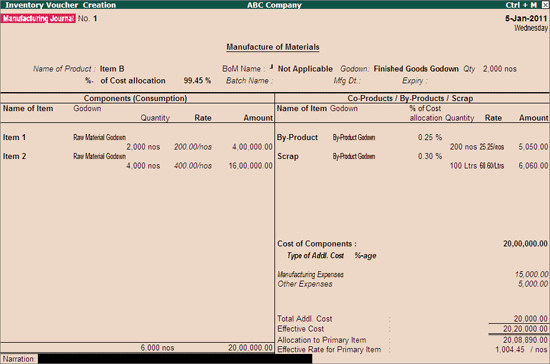Image resolution: width=550 pixels, height=364 pixels.
Task: Select the Finished Goods Godown field
Action: (x=416, y=69)
